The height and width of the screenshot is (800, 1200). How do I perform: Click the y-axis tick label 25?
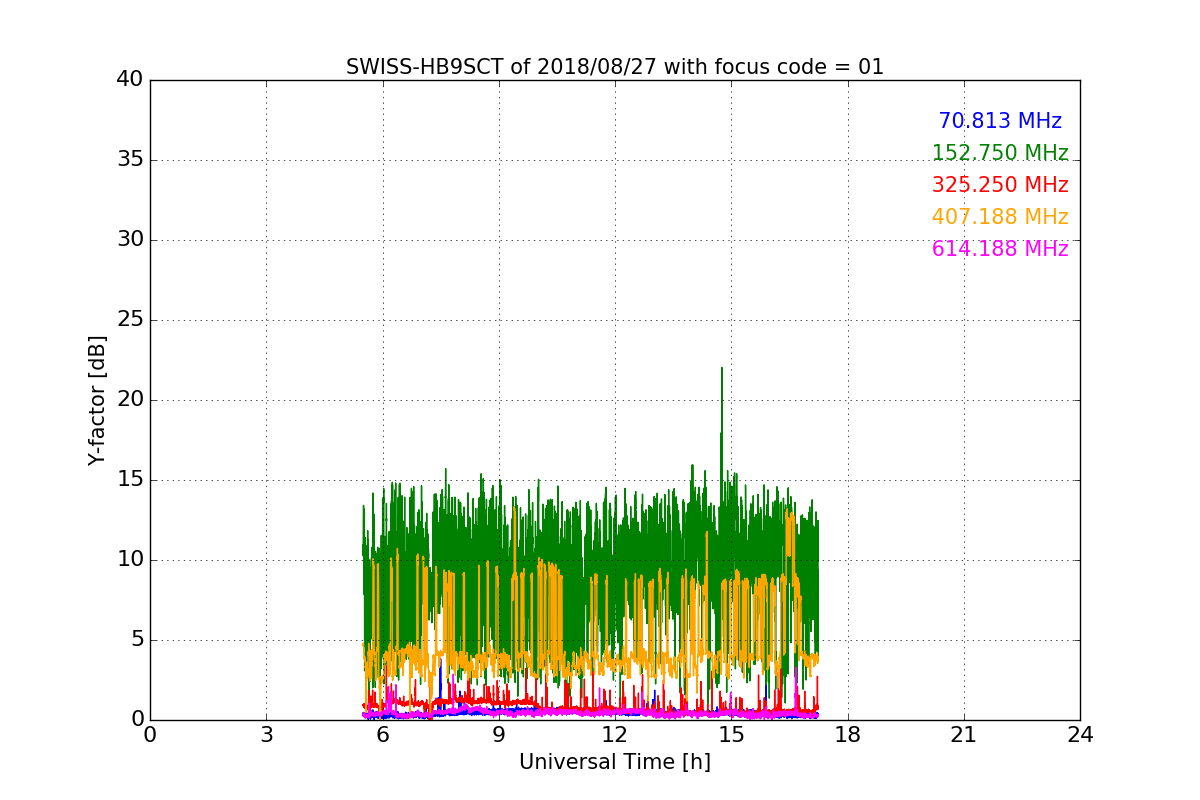tap(130, 320)
